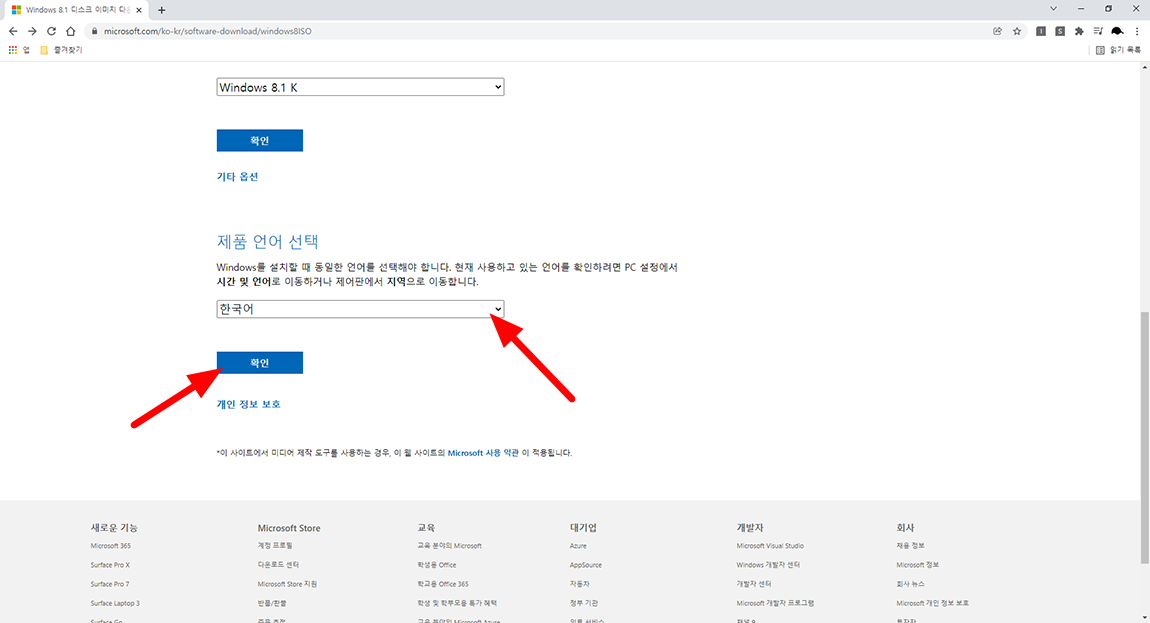
Task: Click the padlock site info icon
Action: tap(95, 31)
